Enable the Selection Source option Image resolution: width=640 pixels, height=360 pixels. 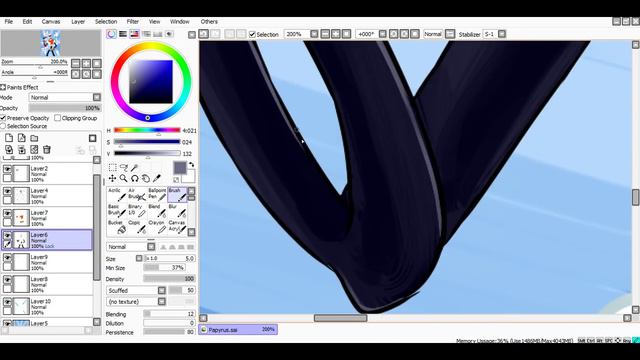[x=3, y=126]
